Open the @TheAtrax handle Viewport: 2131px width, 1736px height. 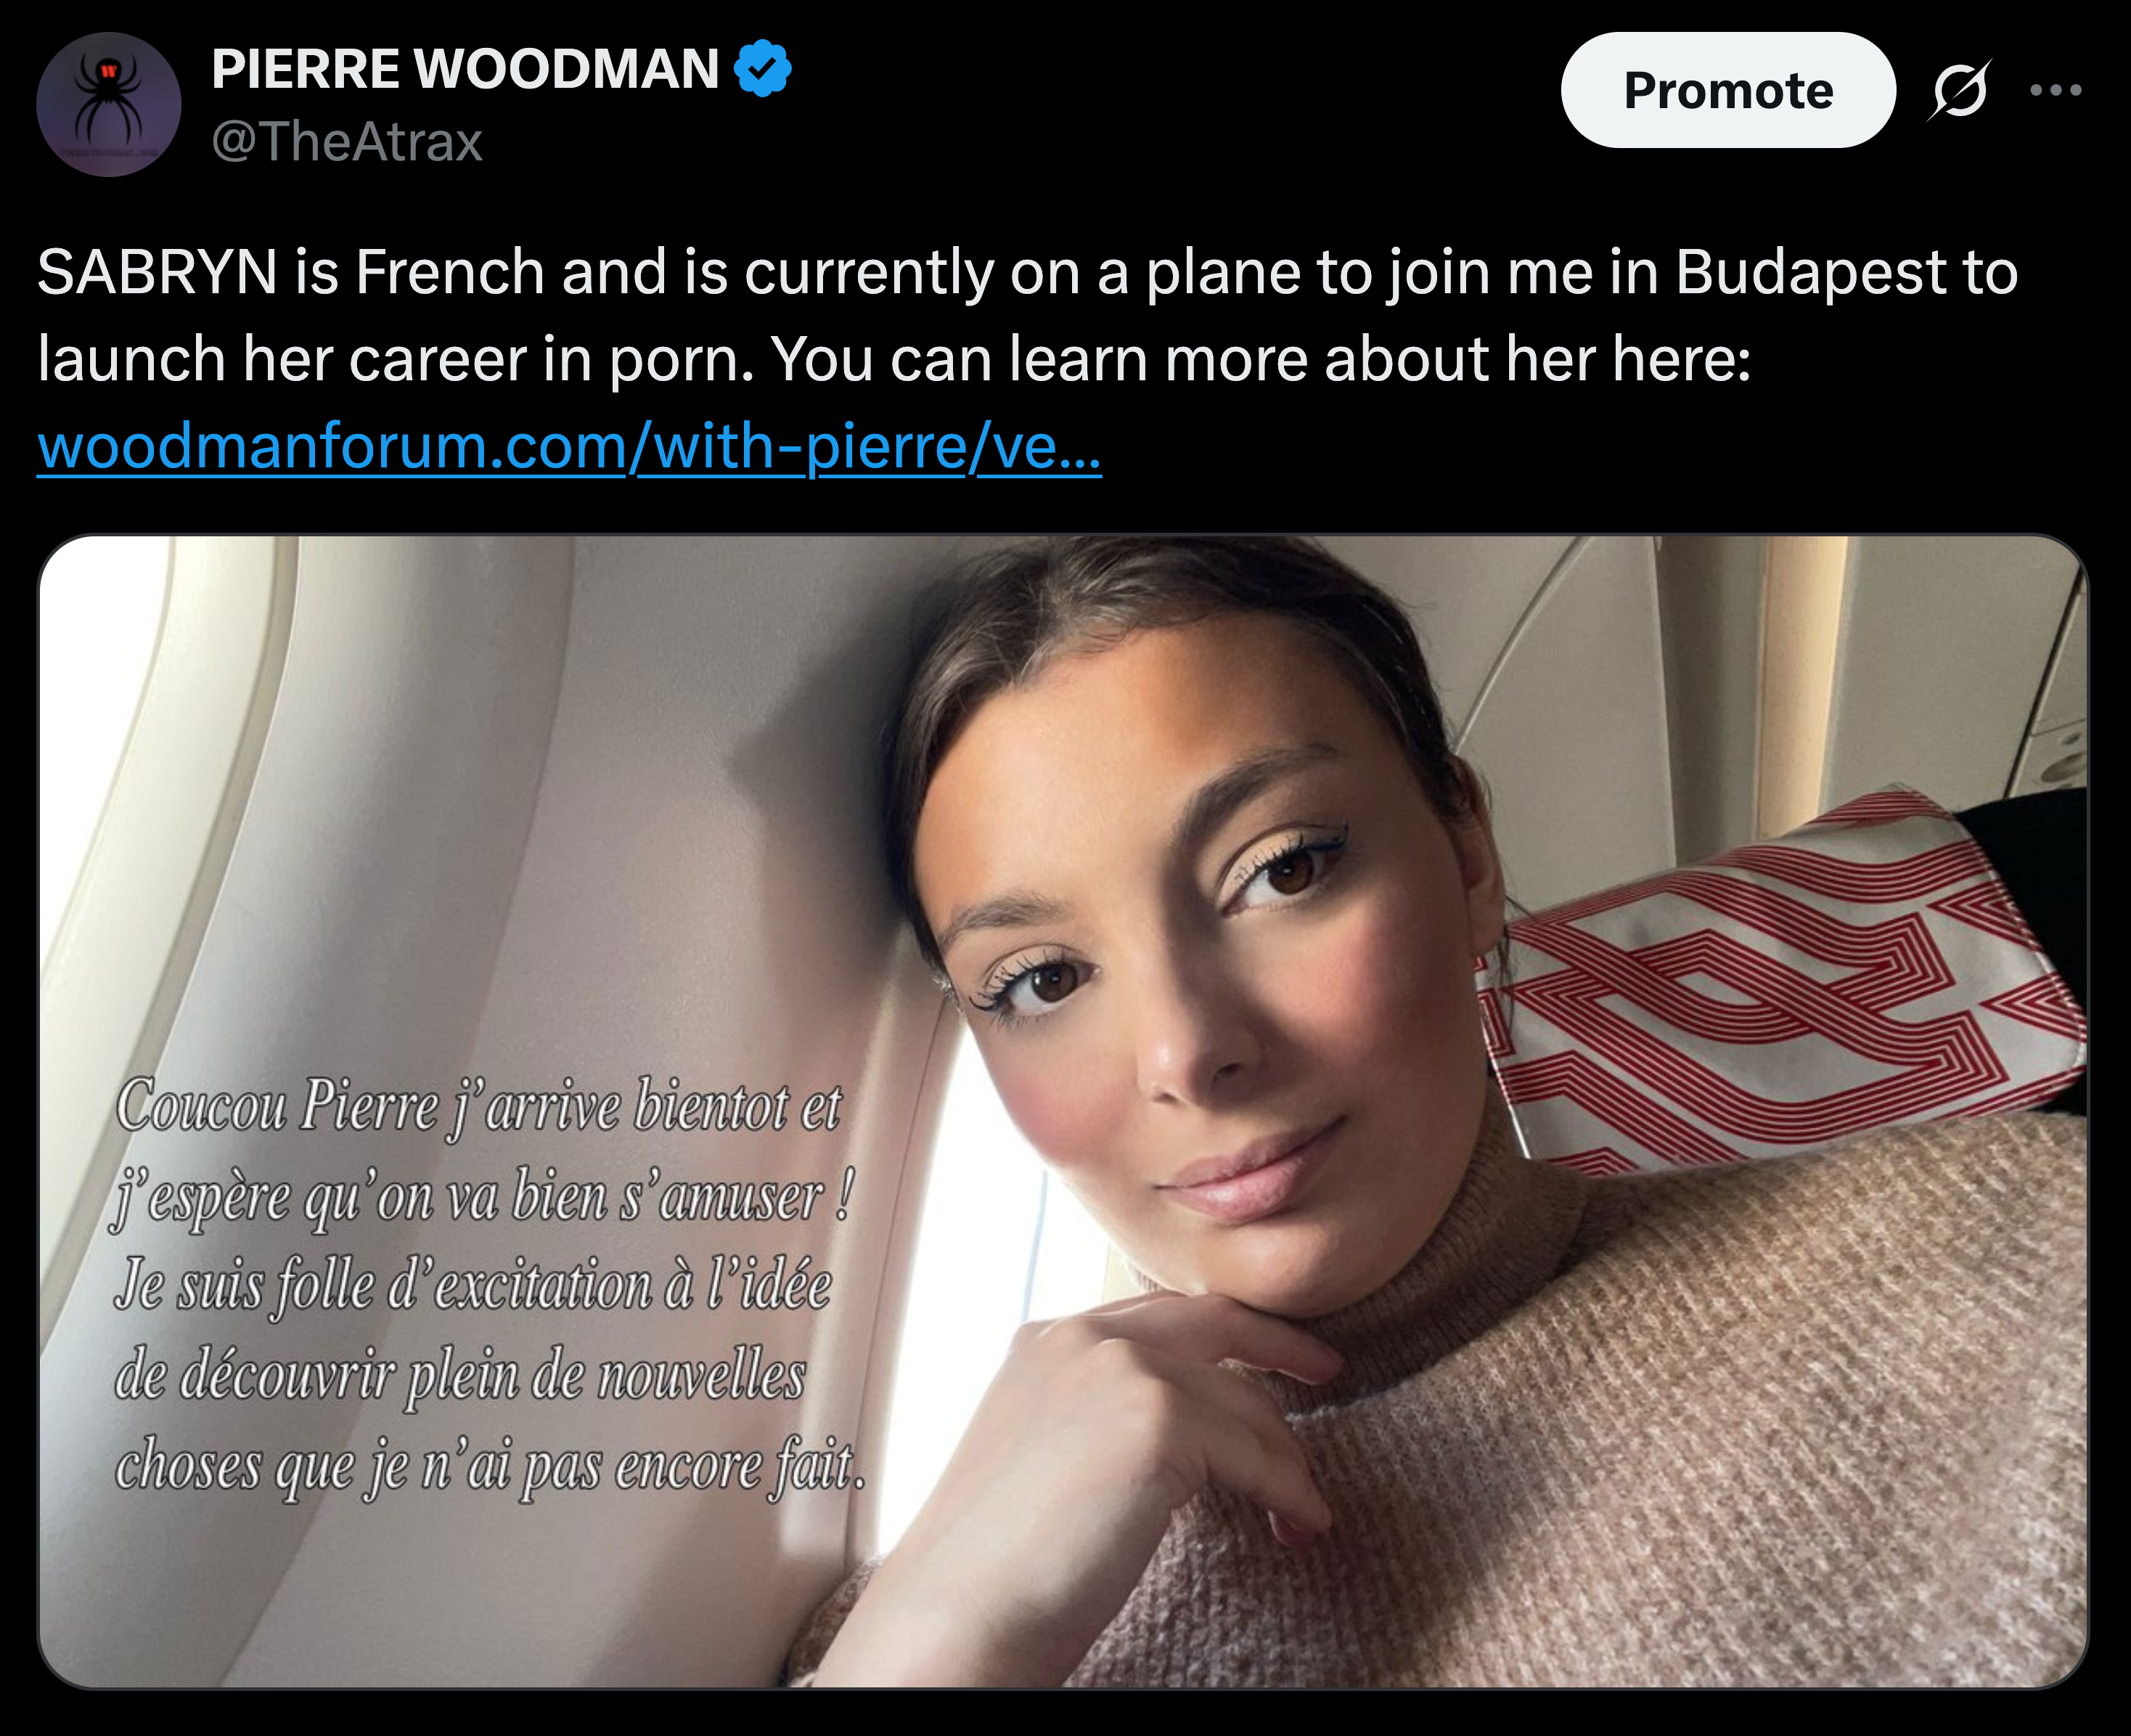[347, 141]
